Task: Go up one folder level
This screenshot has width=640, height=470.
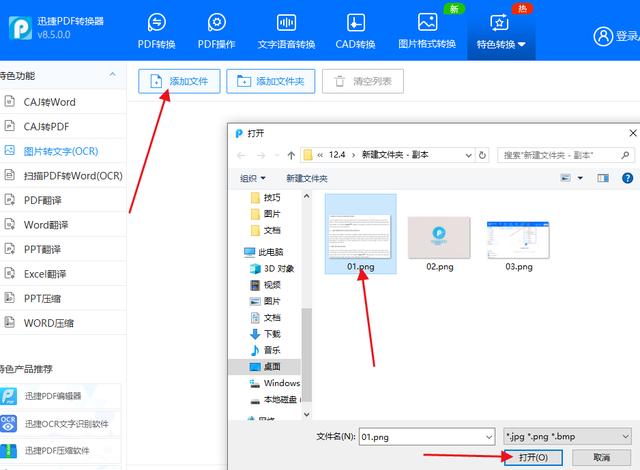Action: click(291, 155)
